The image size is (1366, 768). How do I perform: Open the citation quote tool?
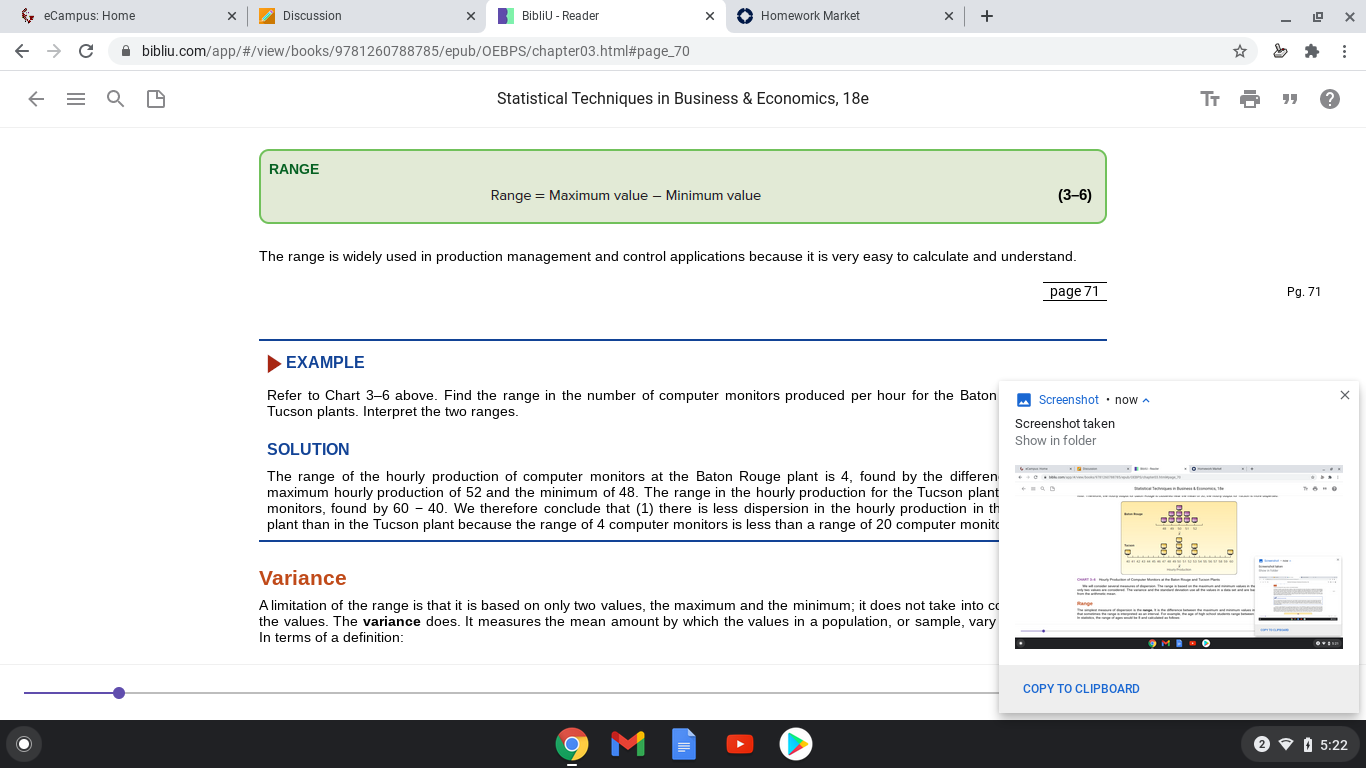[1290, 99]
